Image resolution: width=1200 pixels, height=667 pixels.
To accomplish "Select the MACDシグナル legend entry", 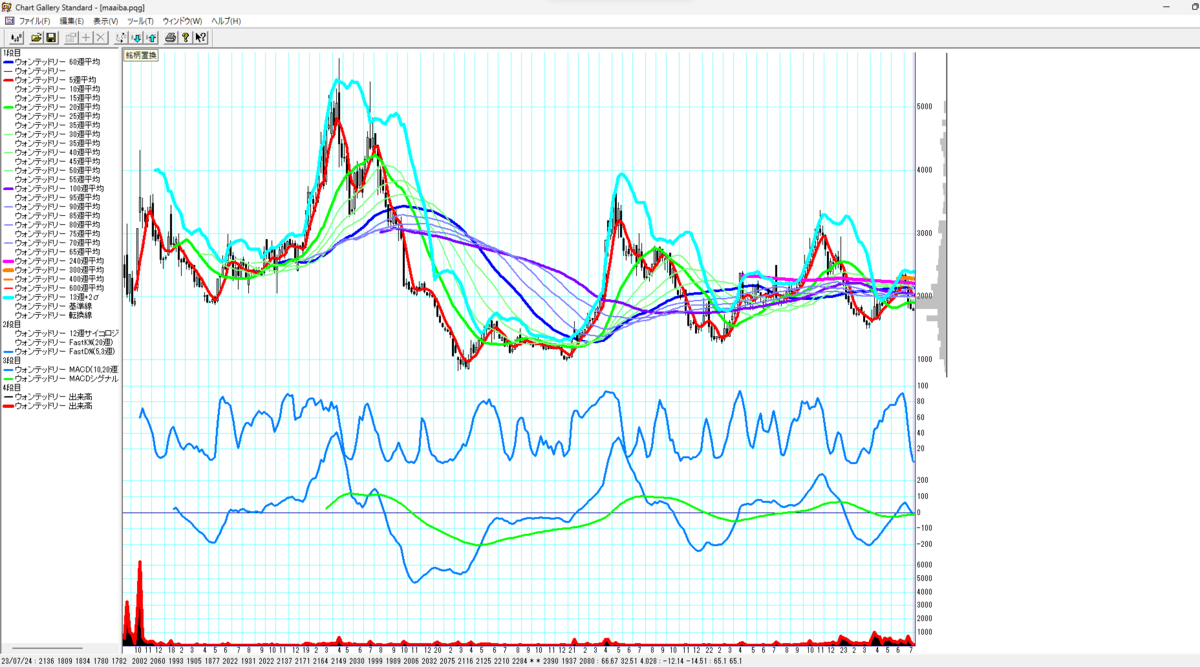I will (x=59, y=379).
